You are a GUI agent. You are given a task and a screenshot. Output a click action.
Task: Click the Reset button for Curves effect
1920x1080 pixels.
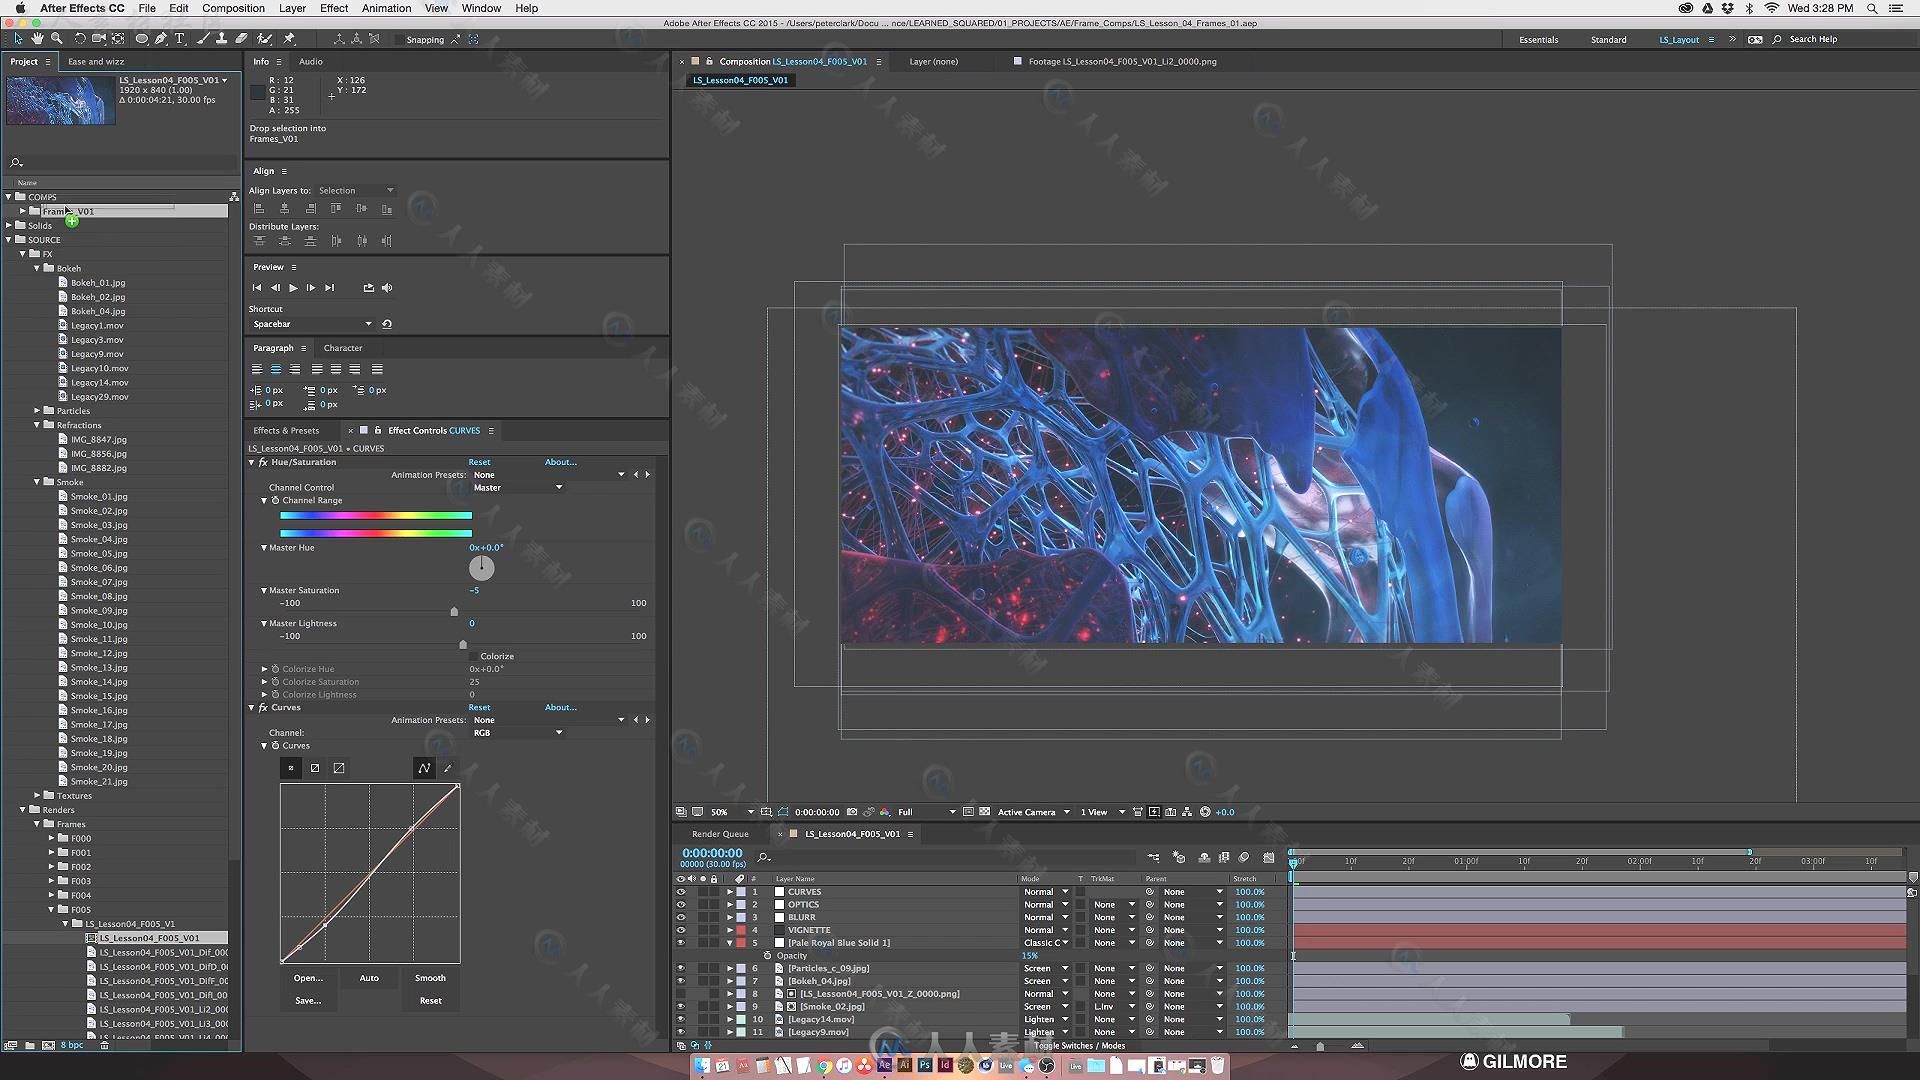(479, 707)
